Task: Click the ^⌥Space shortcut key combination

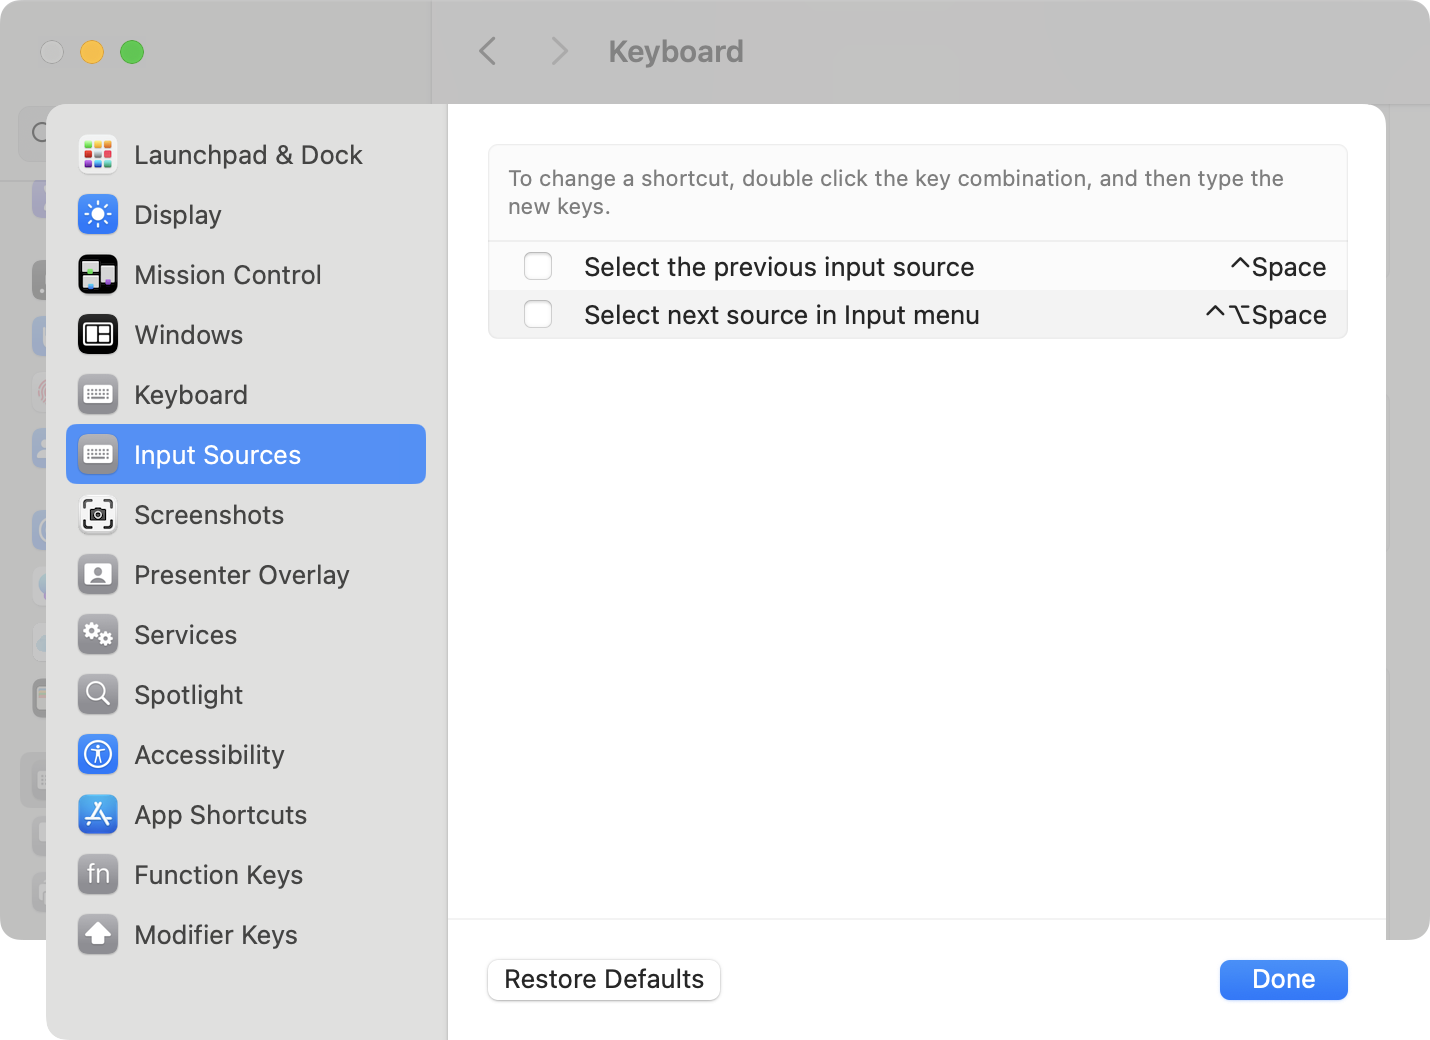Action: (x=1265, y=315)
